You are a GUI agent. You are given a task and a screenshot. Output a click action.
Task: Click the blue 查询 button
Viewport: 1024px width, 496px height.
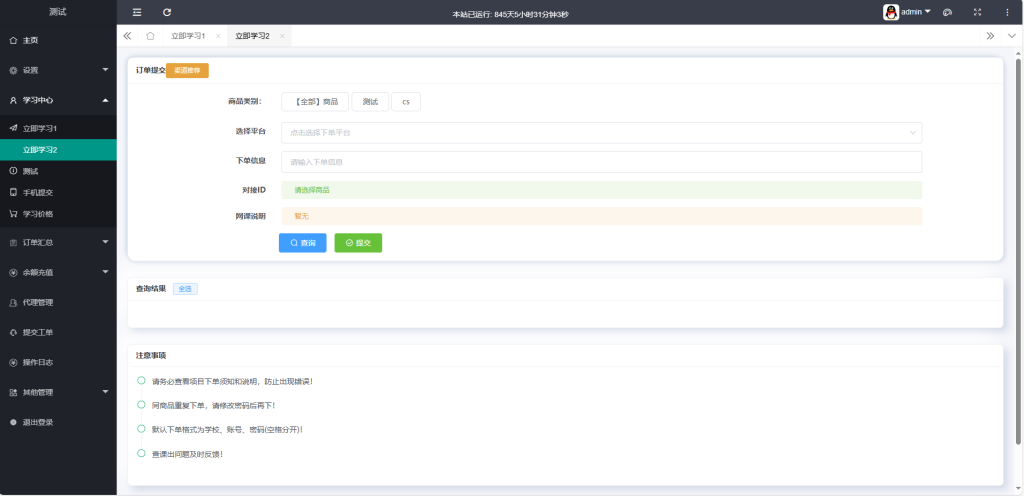pyautogui.click(x=302, y=243)
